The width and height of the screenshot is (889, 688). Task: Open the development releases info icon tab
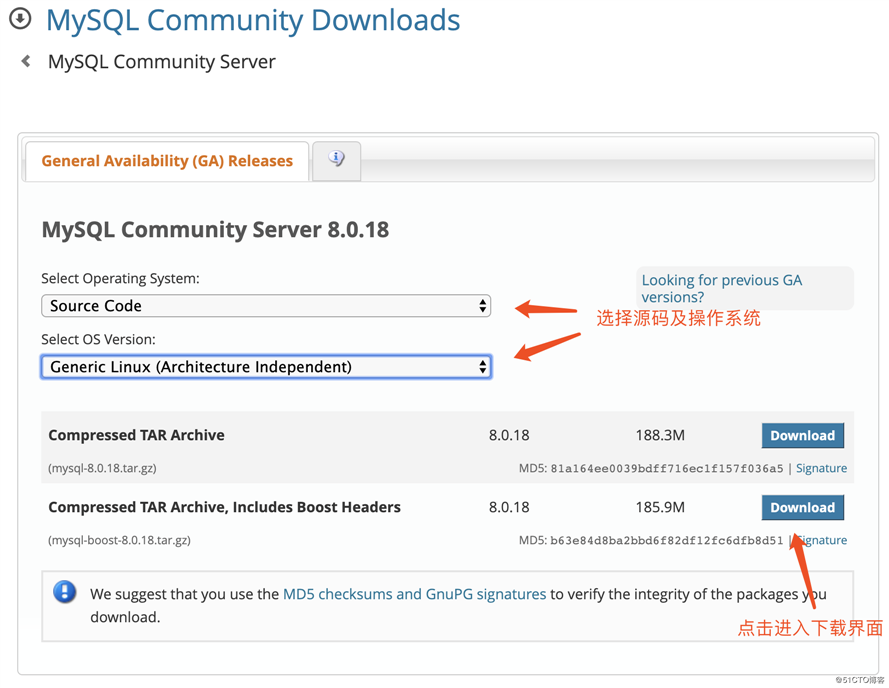pyautogui.click(x=336, y=160)
